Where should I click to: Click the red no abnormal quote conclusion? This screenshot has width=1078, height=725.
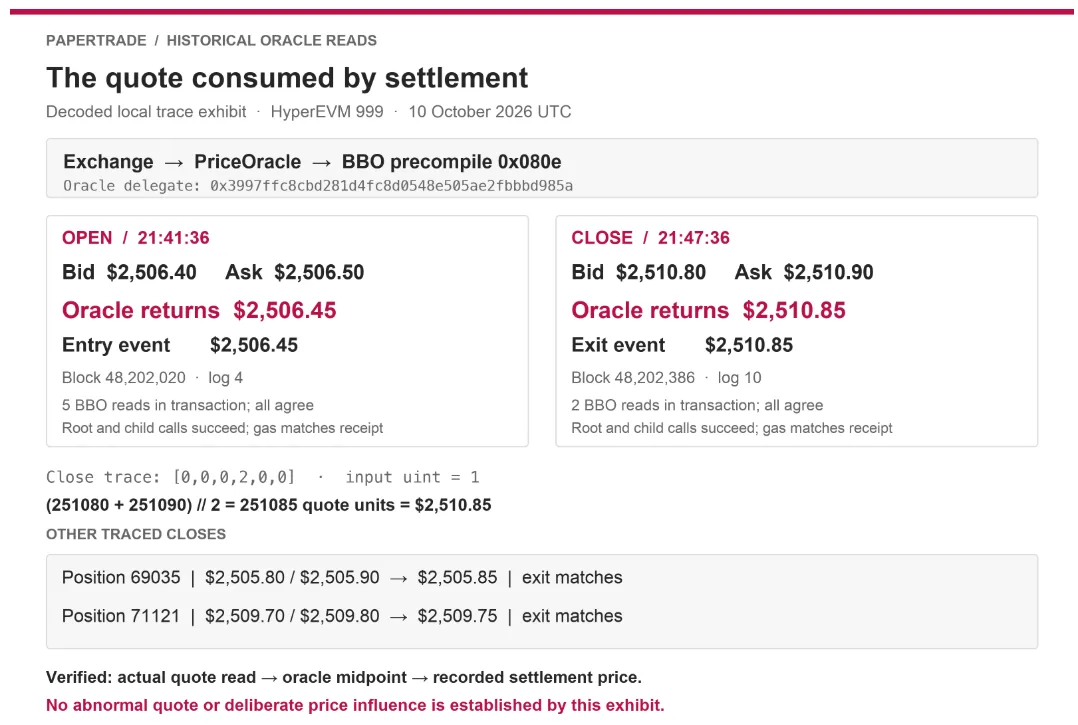[355, 705]
